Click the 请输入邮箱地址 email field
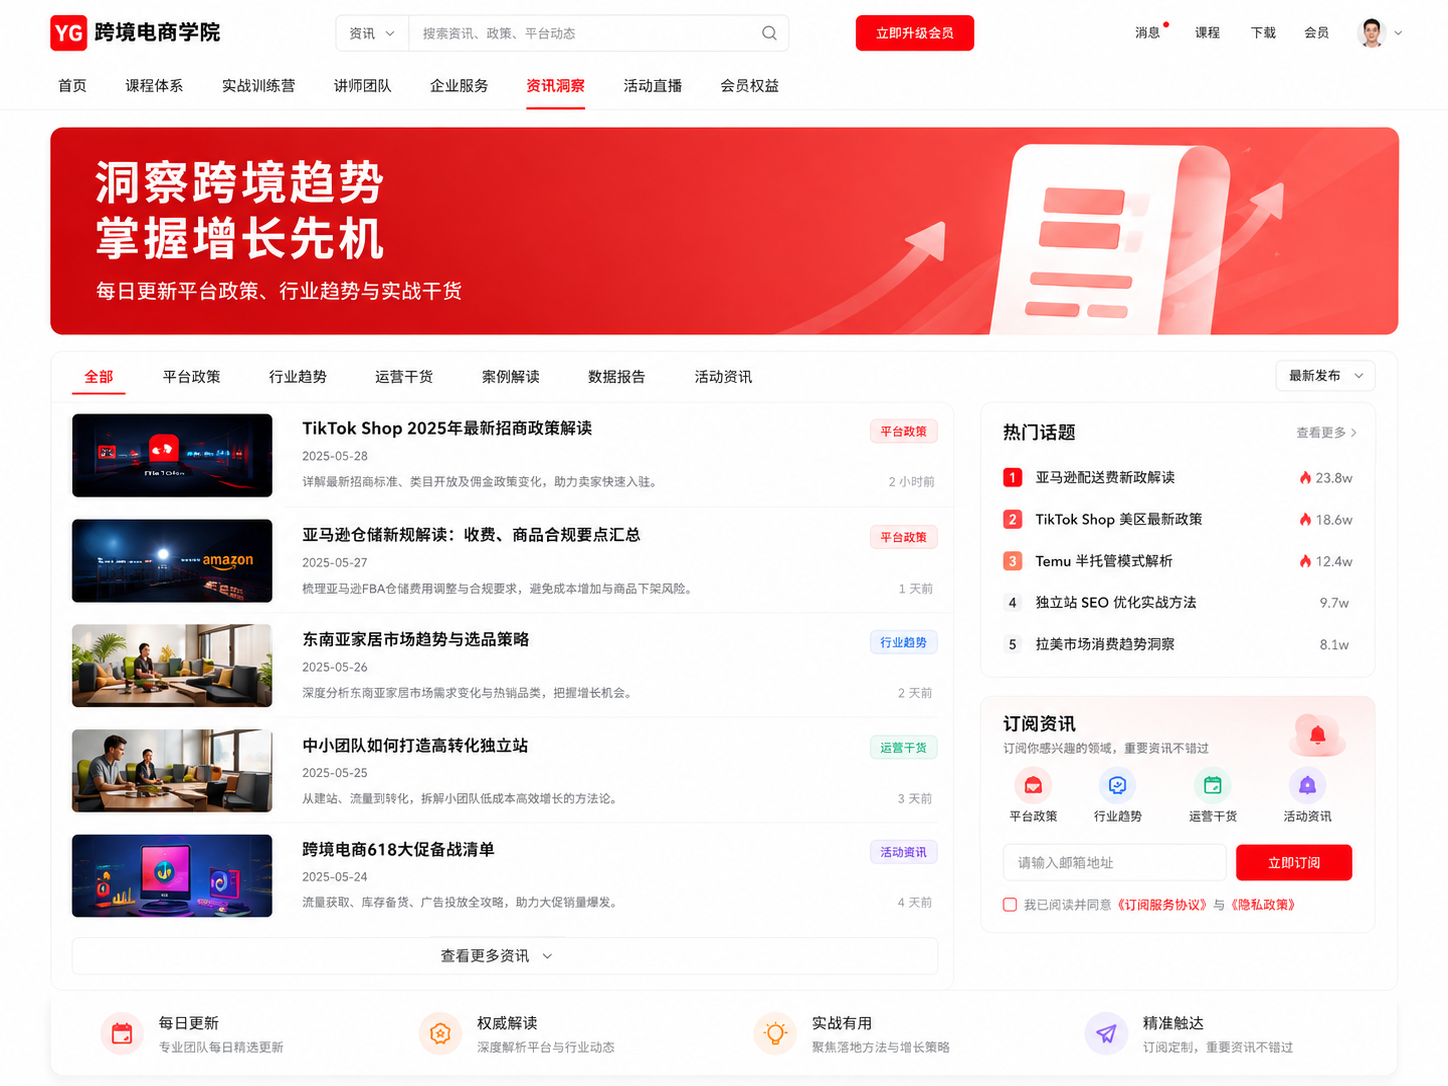This screenshot has width=1448, height=1086. [x=1114, y=863]
